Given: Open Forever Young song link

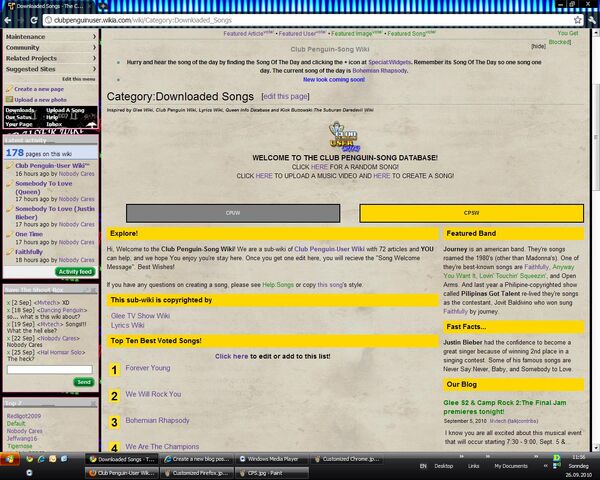Looking at the screenshot, I should pos(148,368).
